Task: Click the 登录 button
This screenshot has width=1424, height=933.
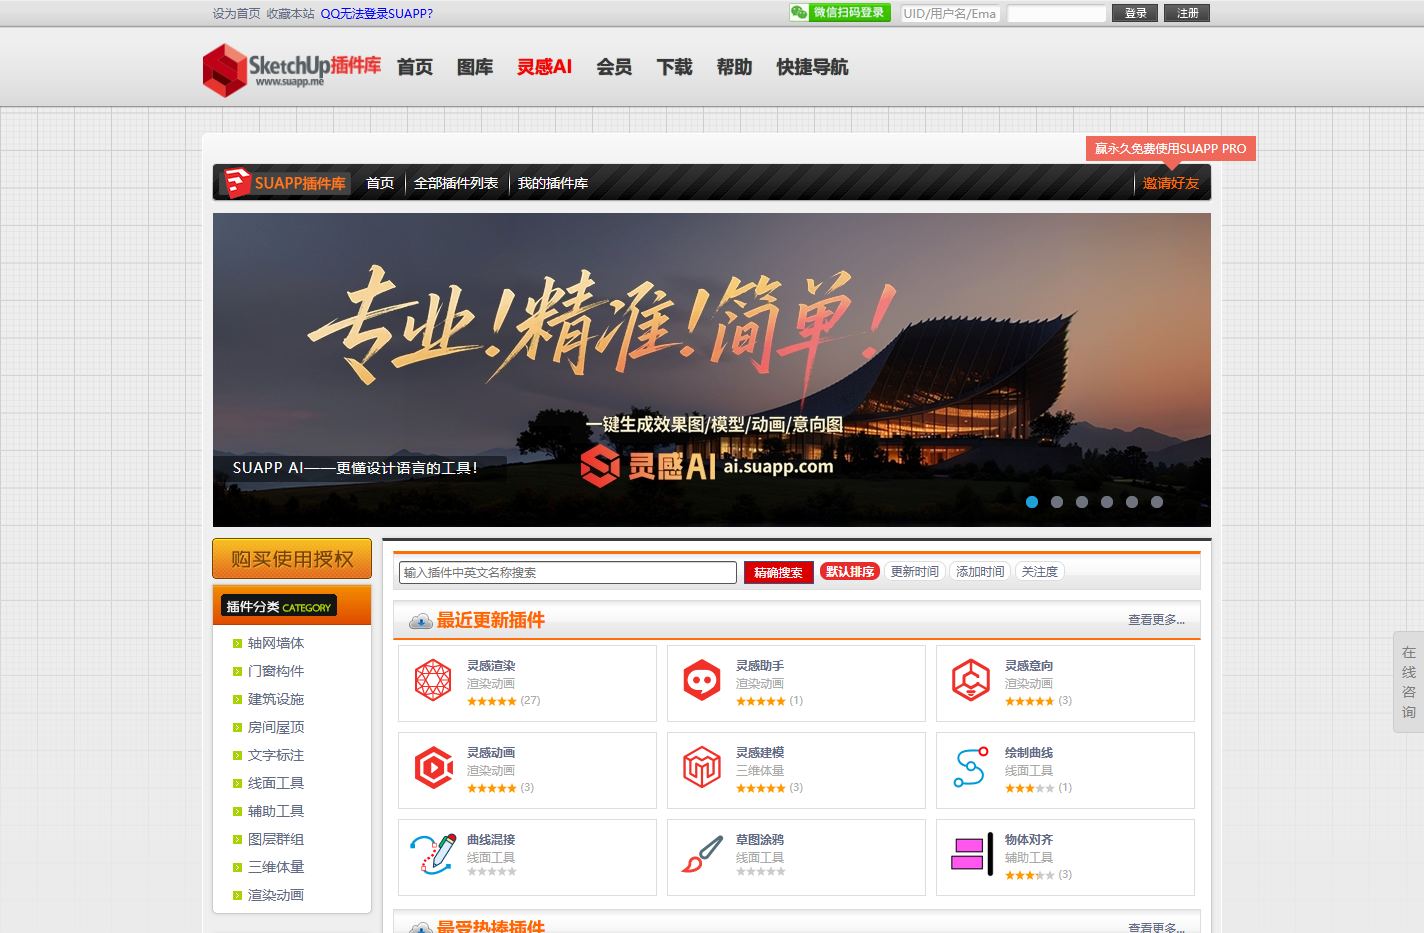Action: [x=1135, y=13]
